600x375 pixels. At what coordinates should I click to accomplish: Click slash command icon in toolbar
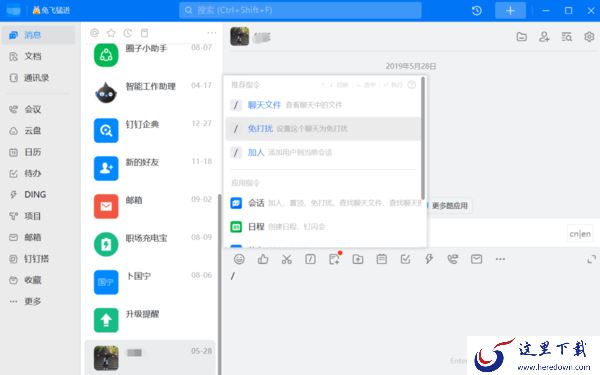tap(310, 259)
